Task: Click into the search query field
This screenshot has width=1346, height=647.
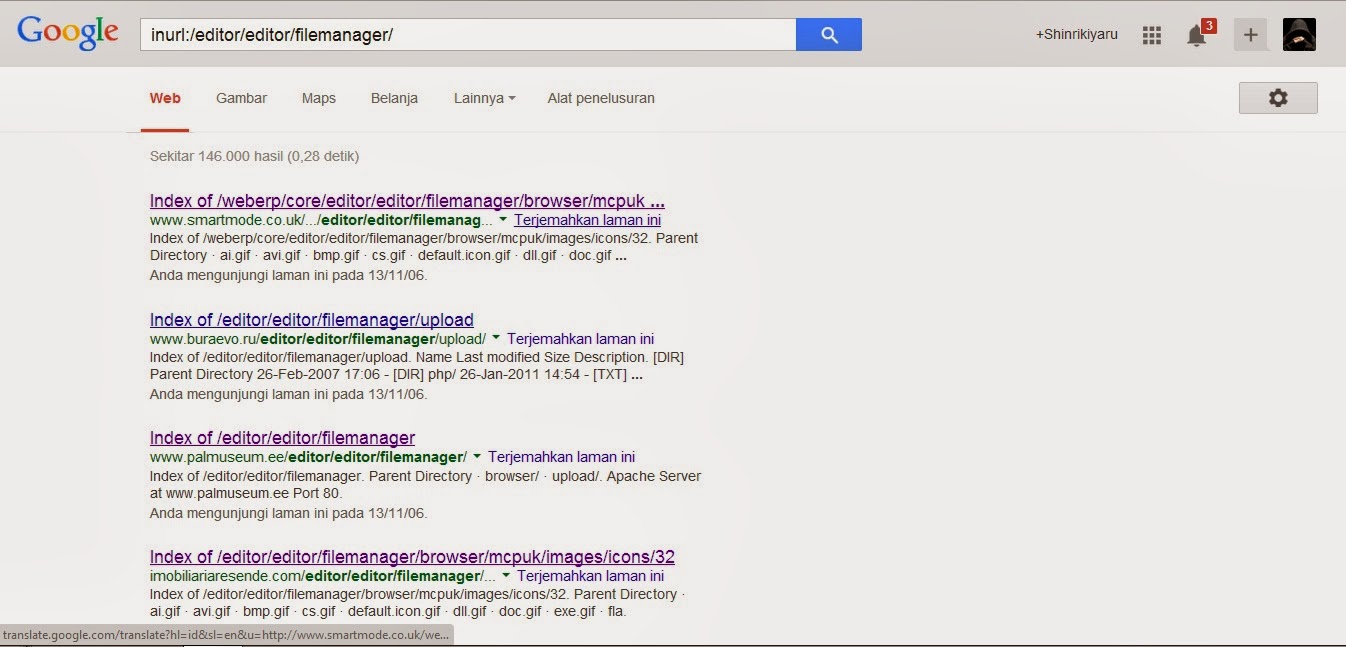Action: pyautogui.click(x=468, y=34)
